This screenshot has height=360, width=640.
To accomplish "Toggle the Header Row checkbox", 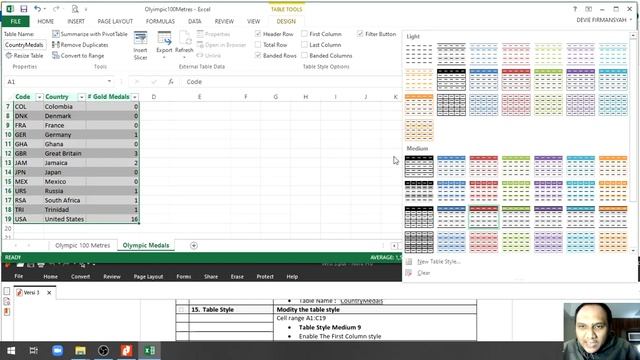I will [x=258, y=34].
